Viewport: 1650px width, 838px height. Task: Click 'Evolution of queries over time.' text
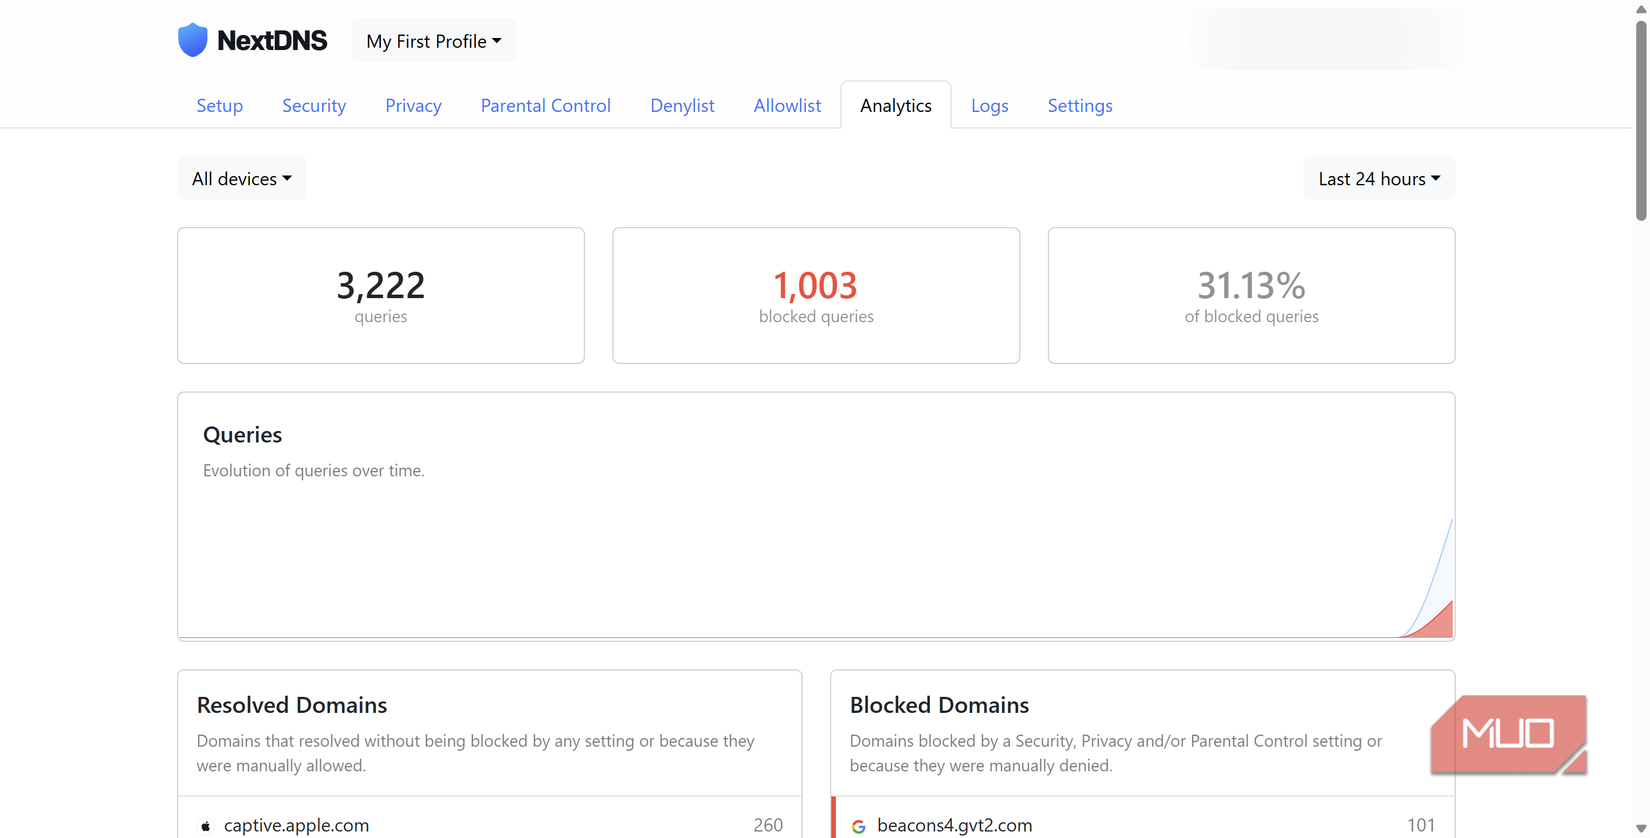314,471
